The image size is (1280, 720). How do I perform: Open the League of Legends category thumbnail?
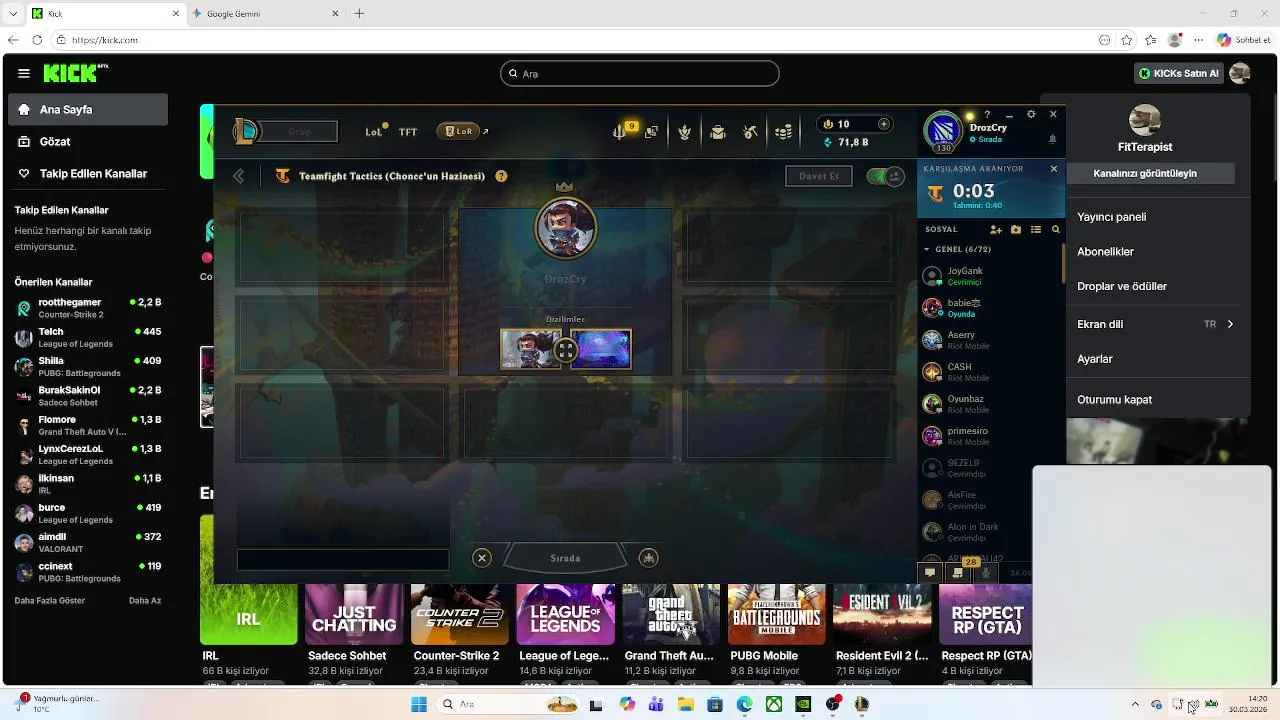(565, 614)
